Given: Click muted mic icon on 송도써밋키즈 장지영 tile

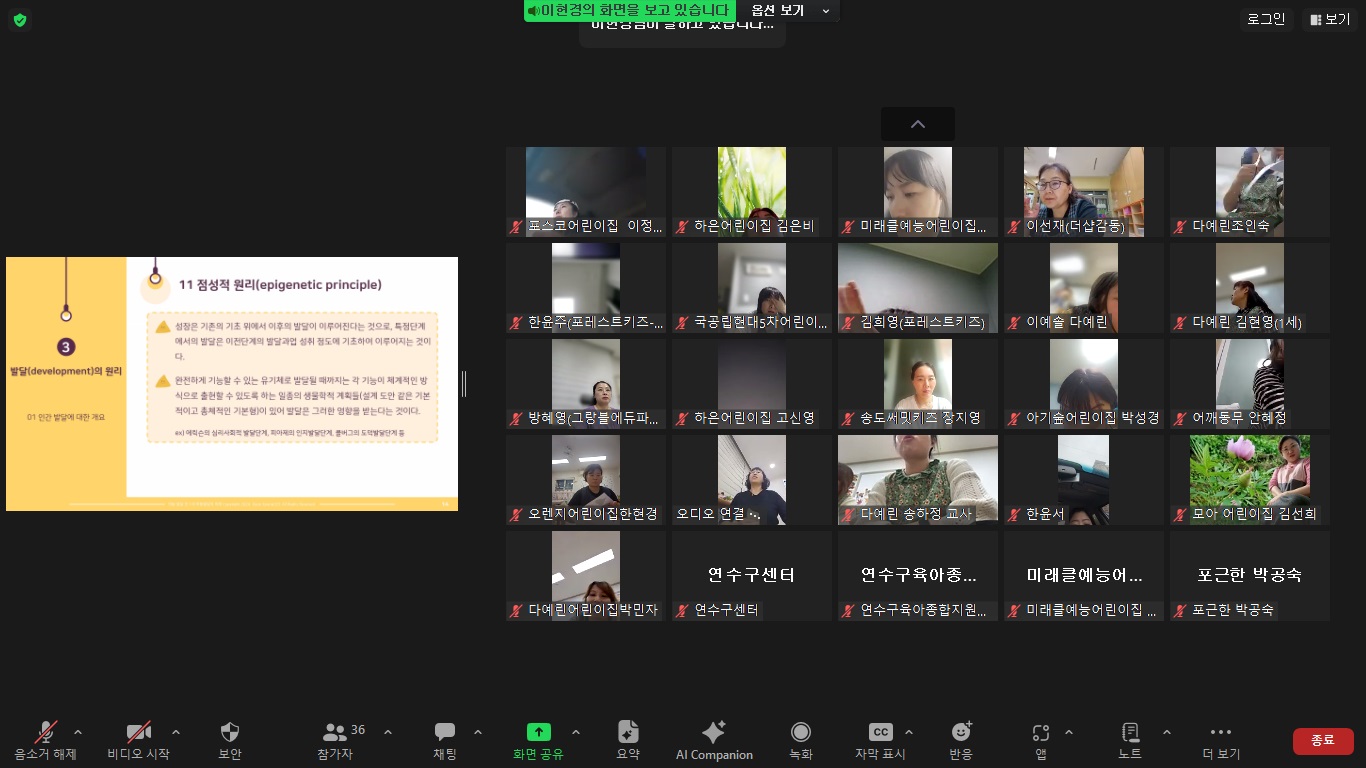Looking at the screenshot, I should point(849,419).
